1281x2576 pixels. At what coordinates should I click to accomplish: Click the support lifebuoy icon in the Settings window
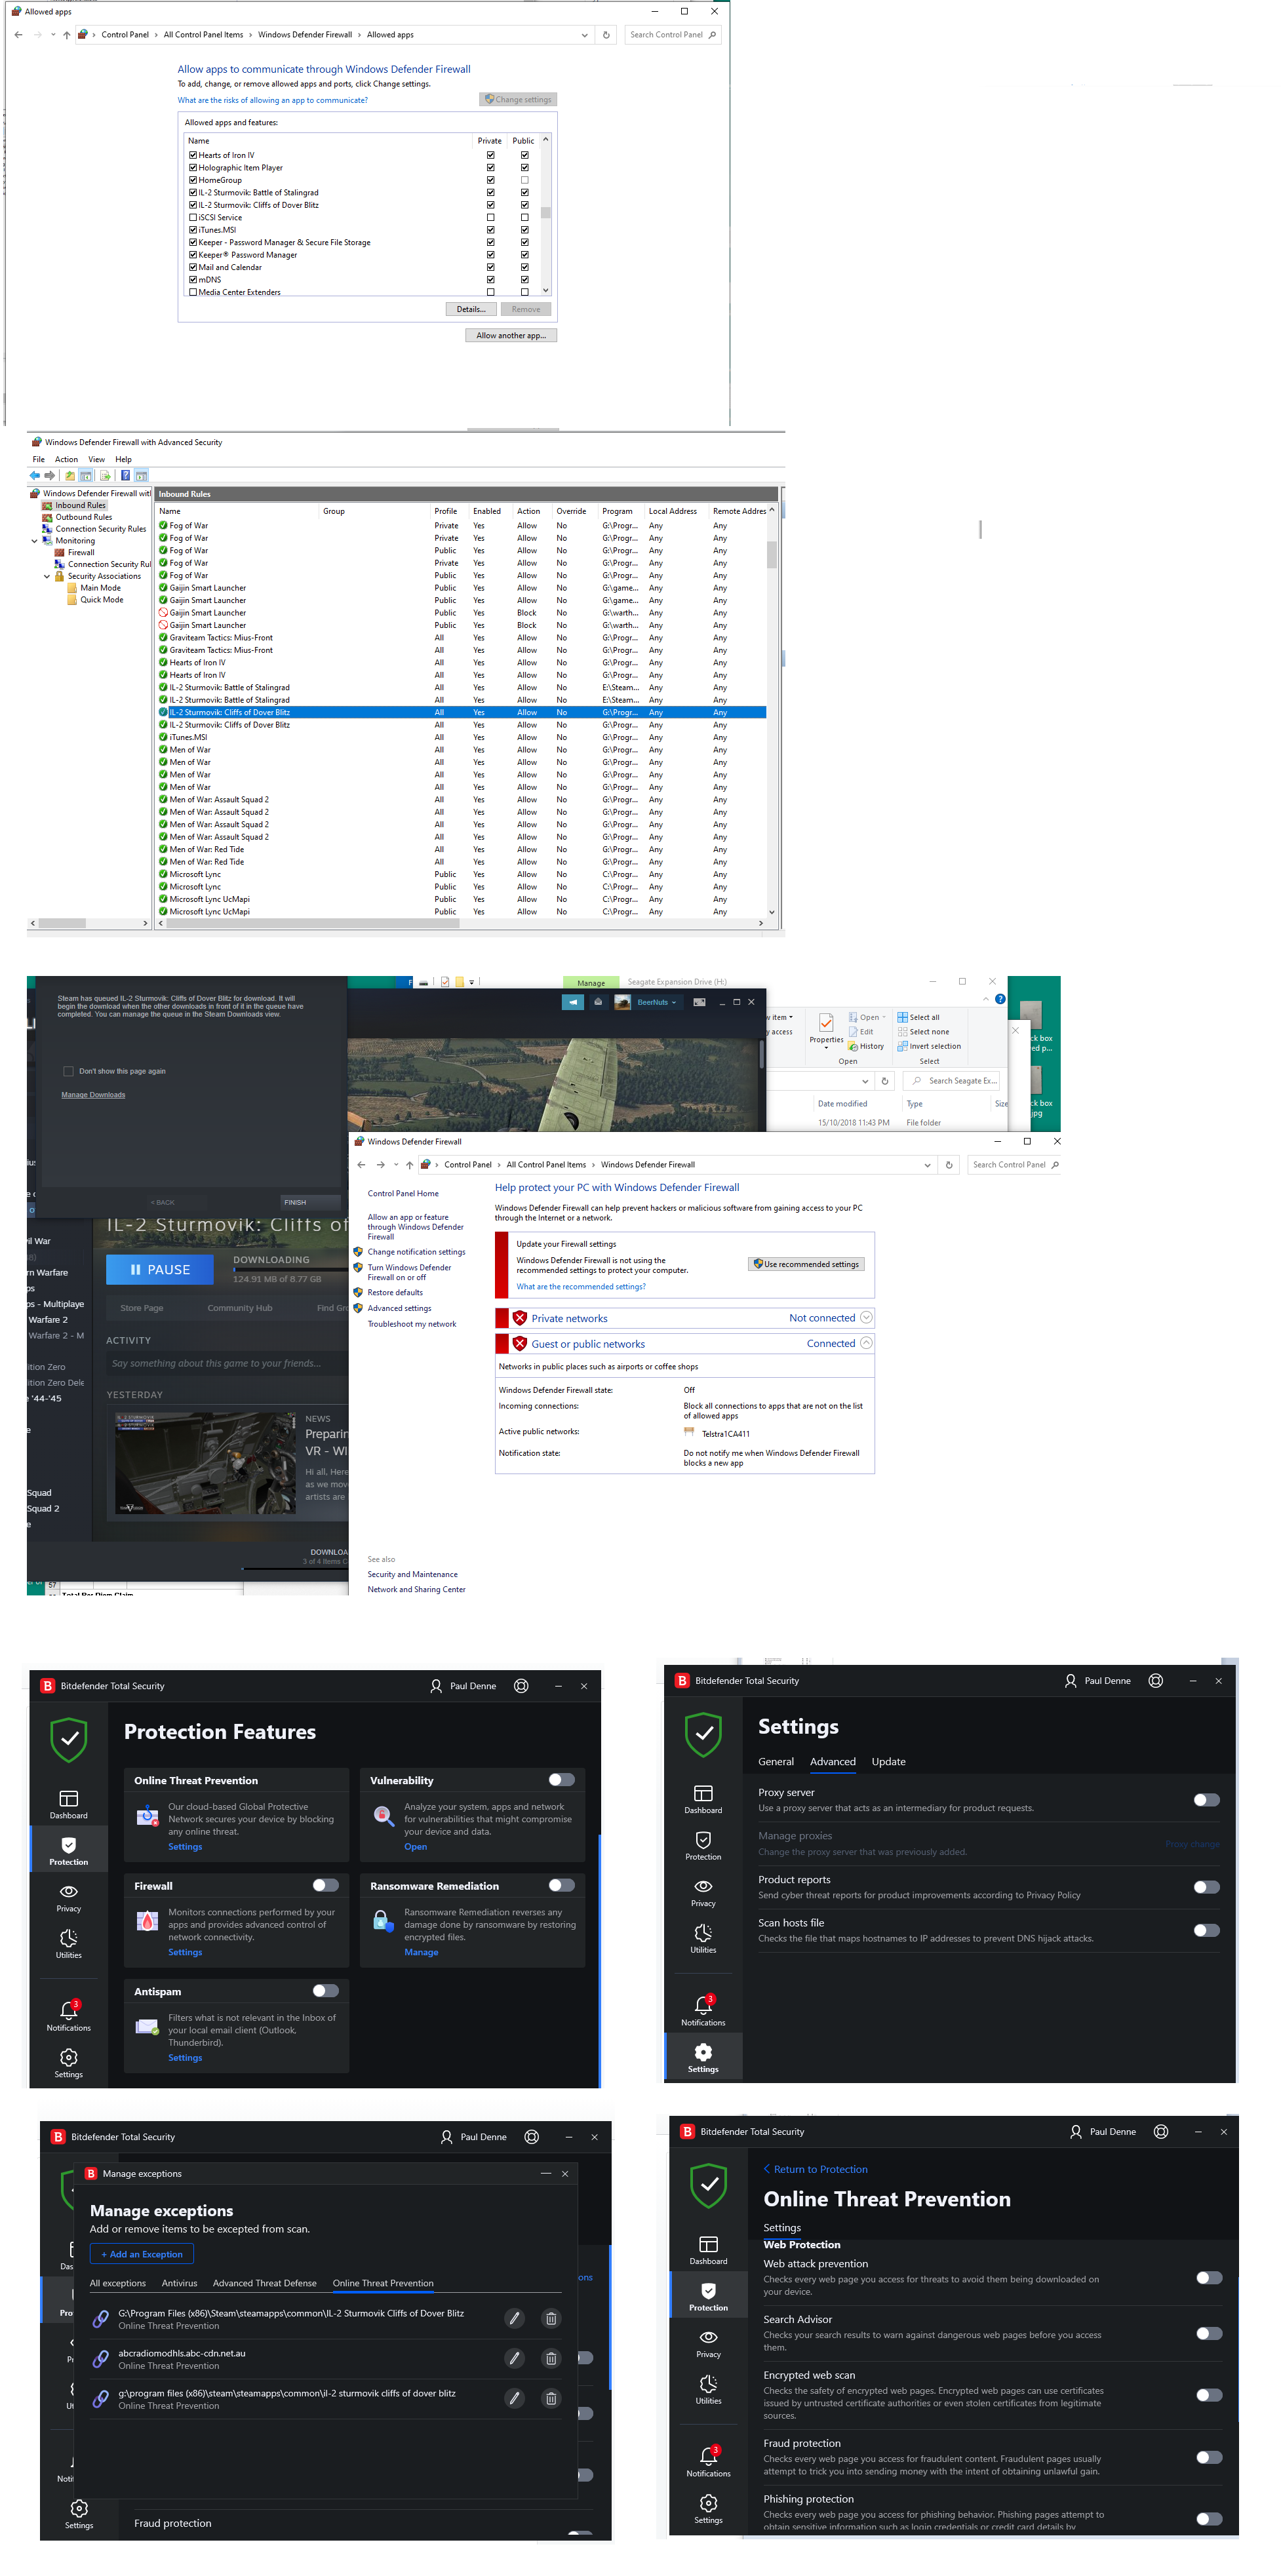(1156, 1681)
